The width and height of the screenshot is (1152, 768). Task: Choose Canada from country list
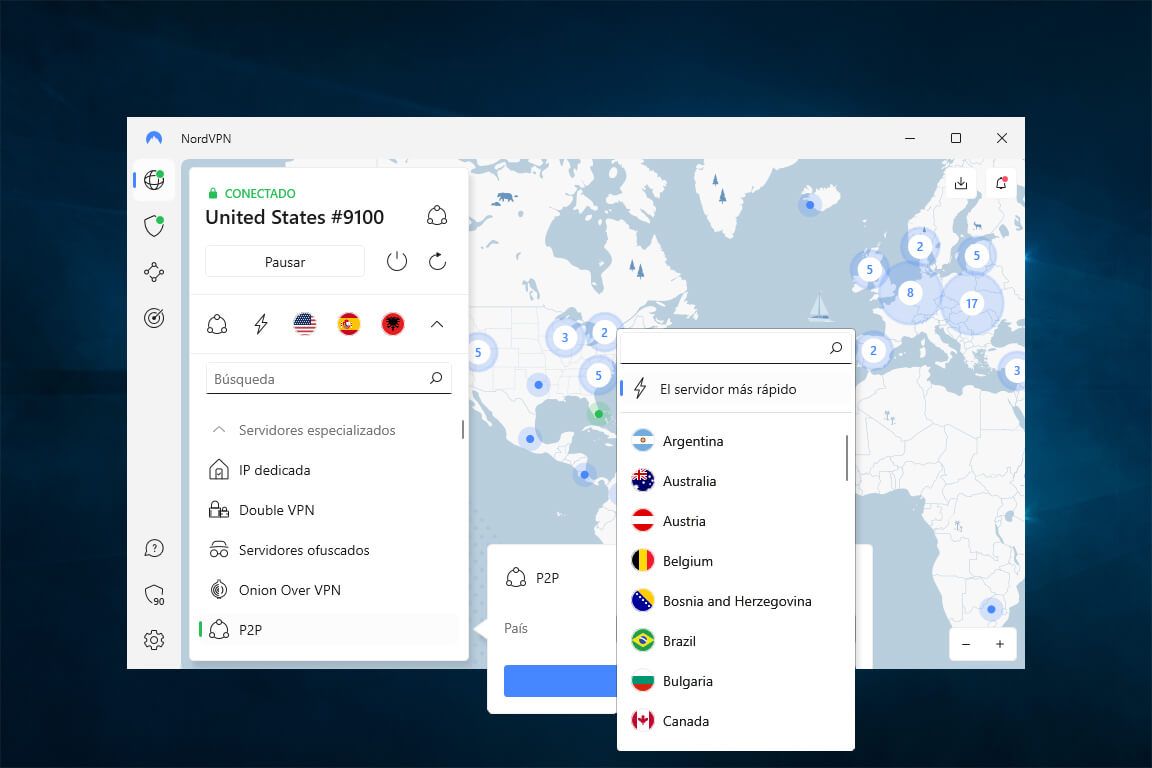click(734, 721)
